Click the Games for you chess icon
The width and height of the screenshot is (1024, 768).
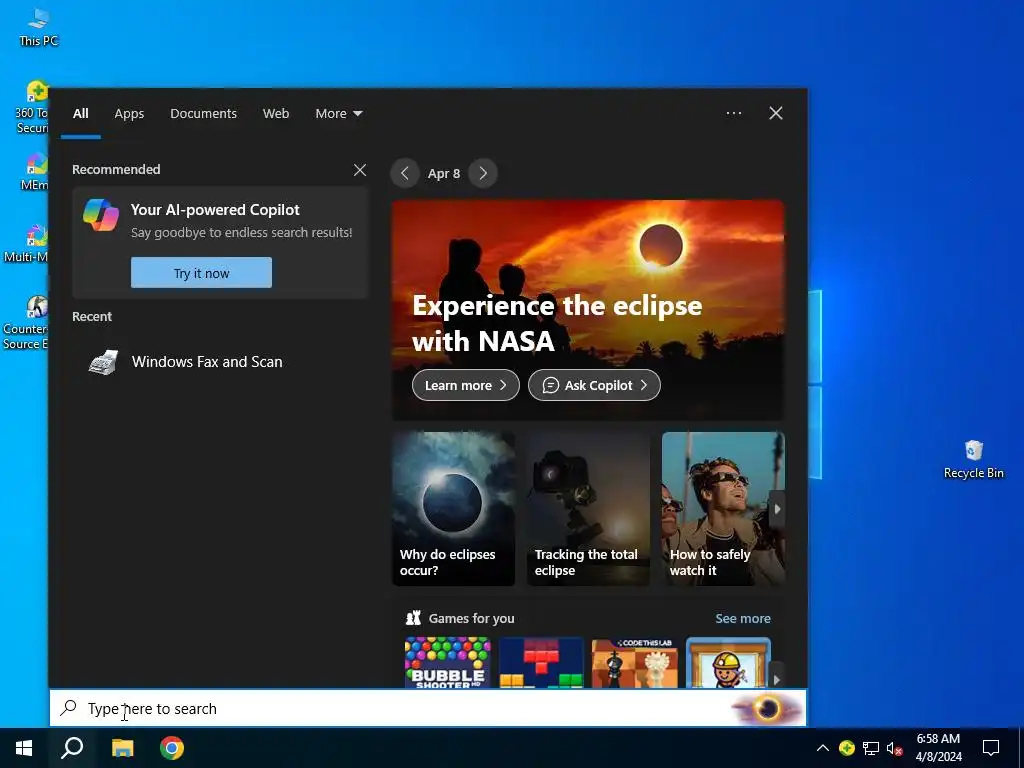click(413, 618)
